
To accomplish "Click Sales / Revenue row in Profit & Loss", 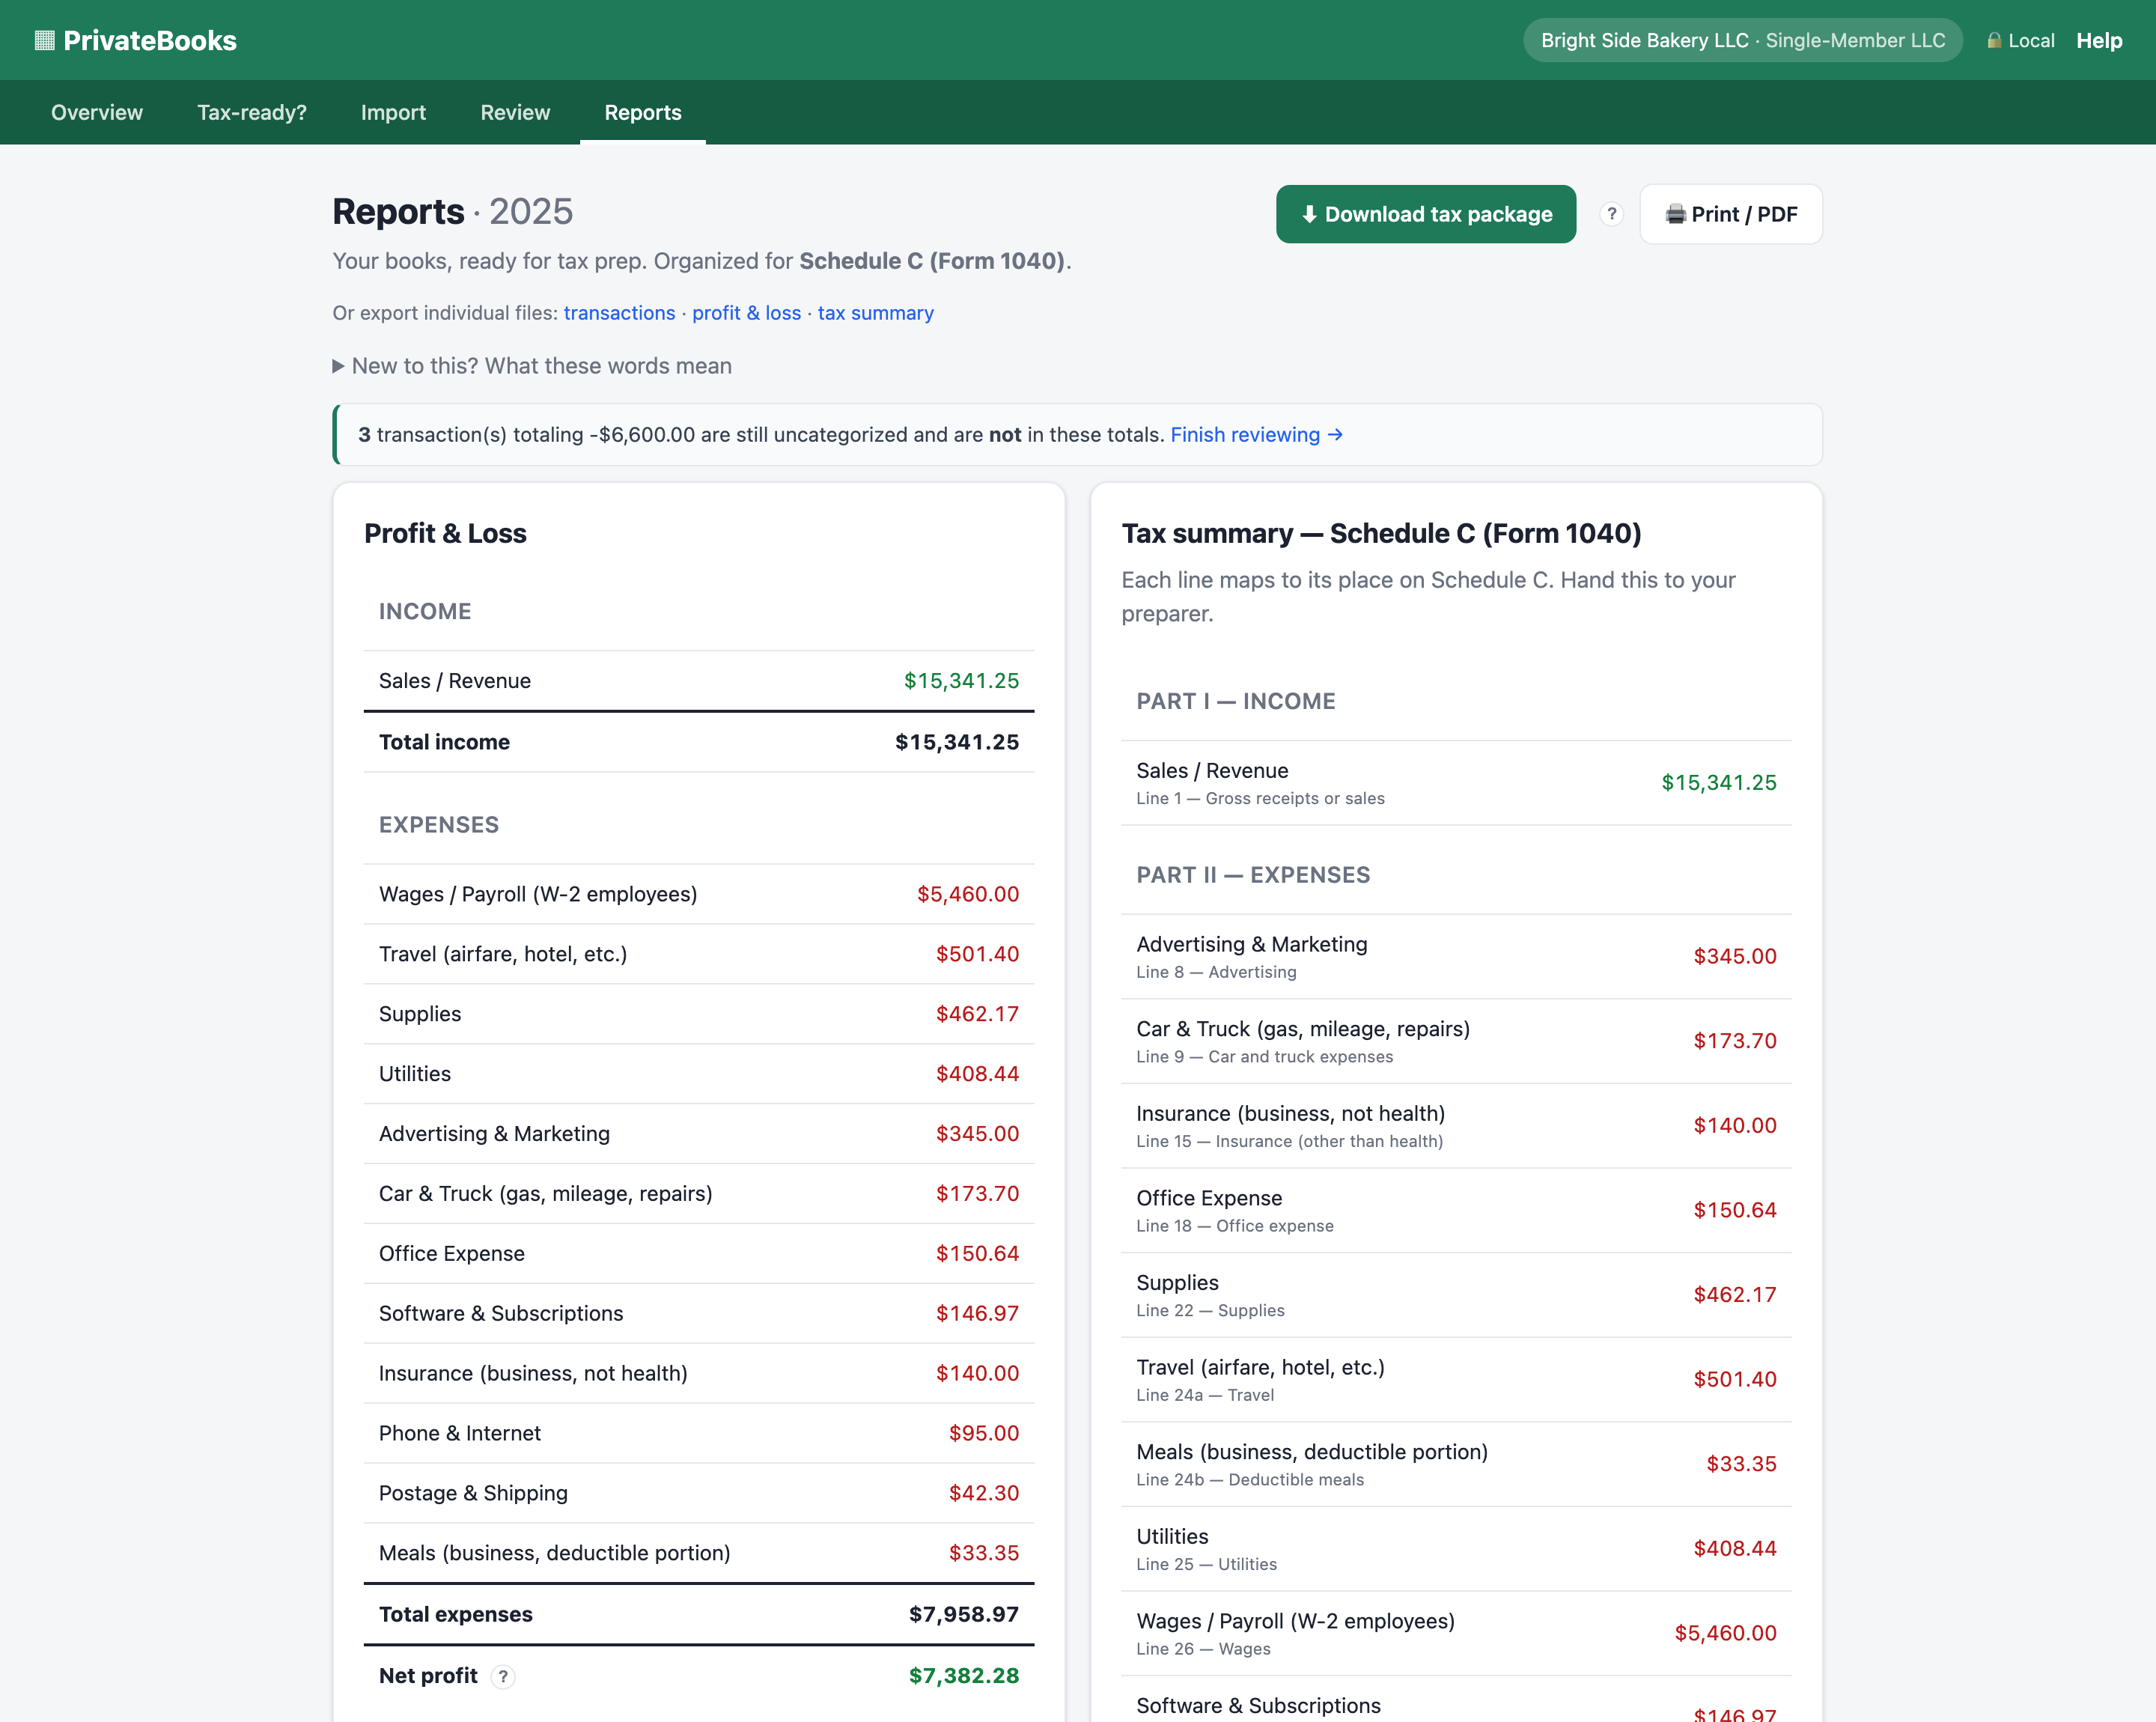I will click(x=699, y=681).
